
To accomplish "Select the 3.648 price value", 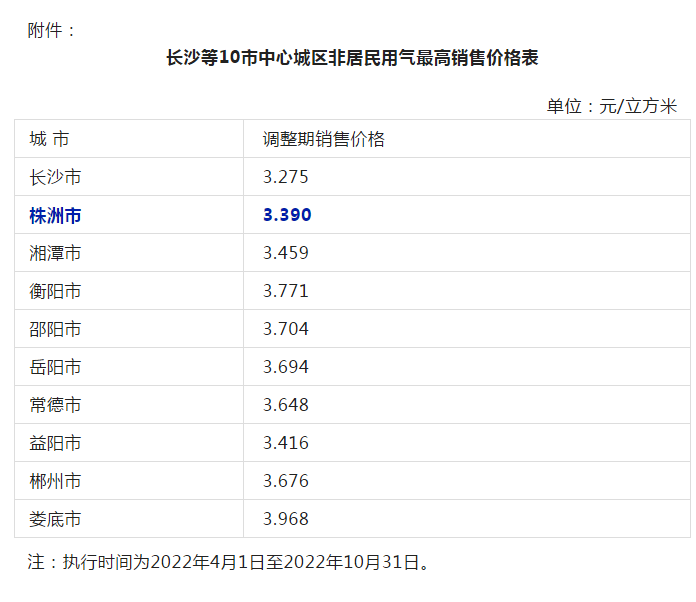I will pos(286,405).
